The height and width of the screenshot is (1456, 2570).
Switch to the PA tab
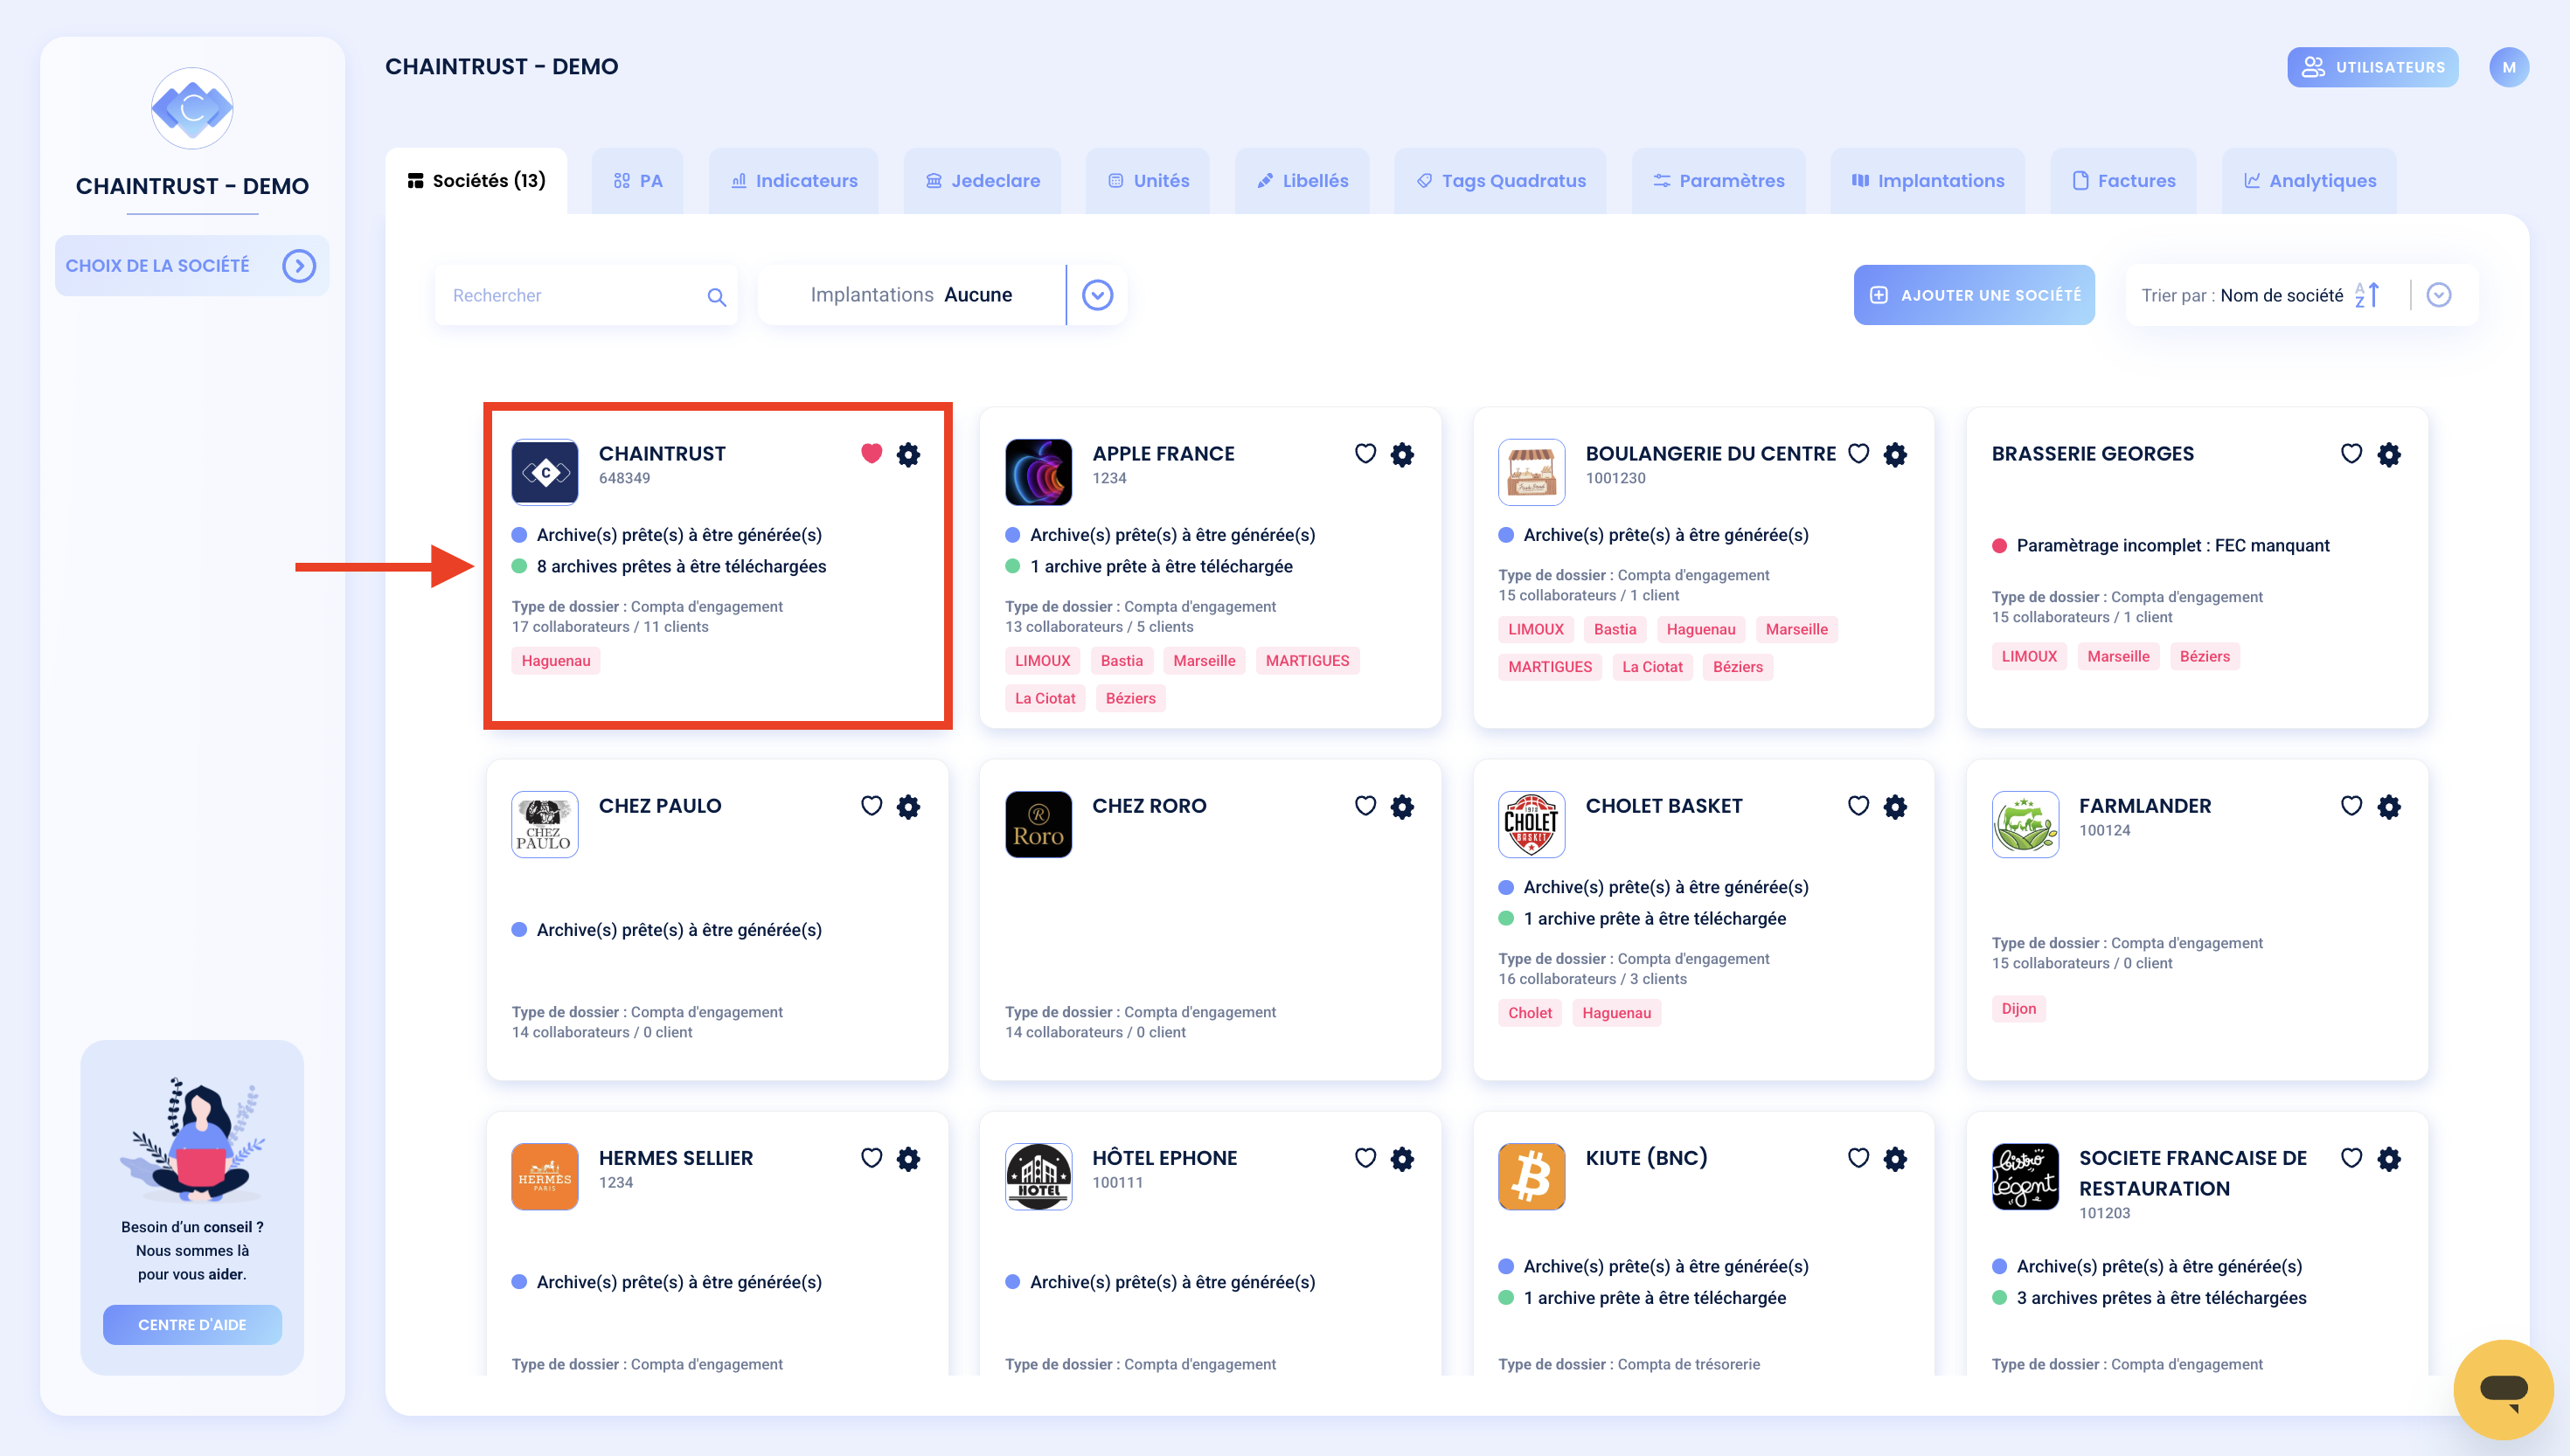638,181
